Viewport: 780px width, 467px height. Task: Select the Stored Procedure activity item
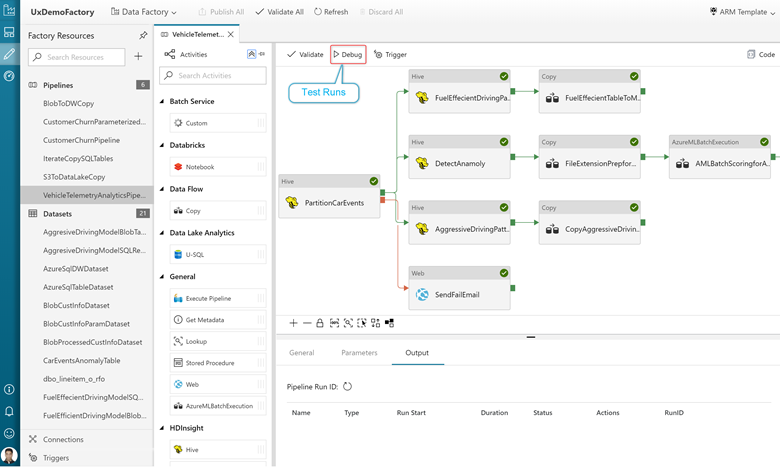(218, 363)
